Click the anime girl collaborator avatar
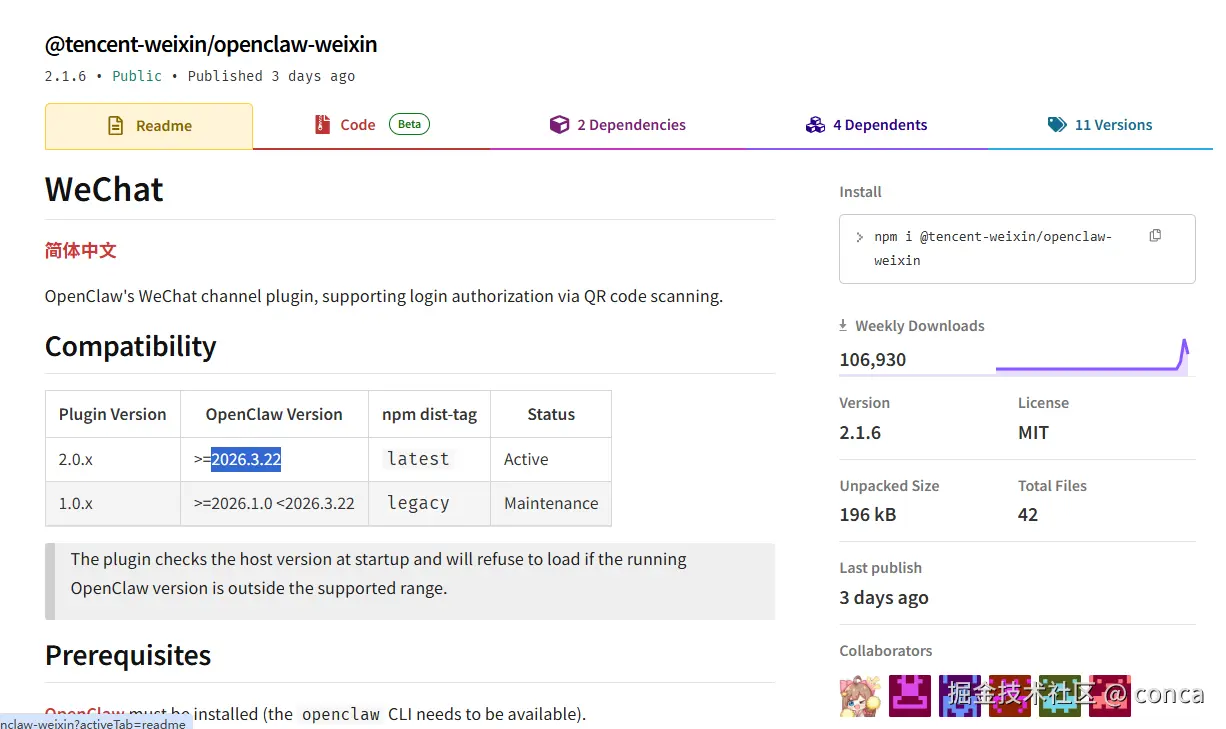 (860, 695)
